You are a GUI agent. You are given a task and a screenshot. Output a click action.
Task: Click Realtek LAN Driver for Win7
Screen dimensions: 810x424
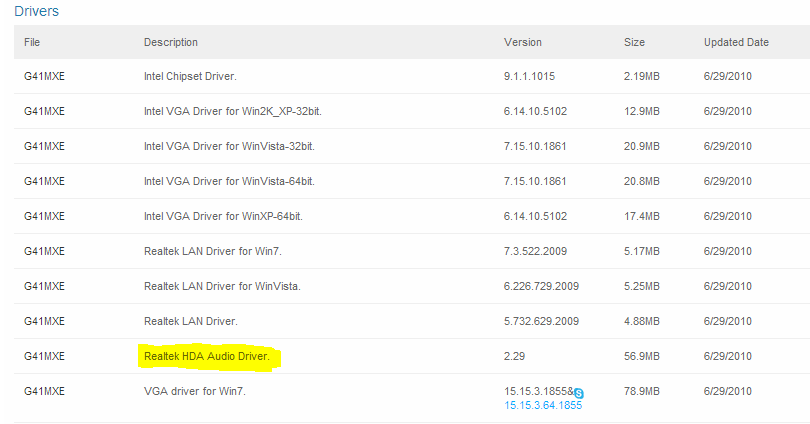click(x=213, y=252)
